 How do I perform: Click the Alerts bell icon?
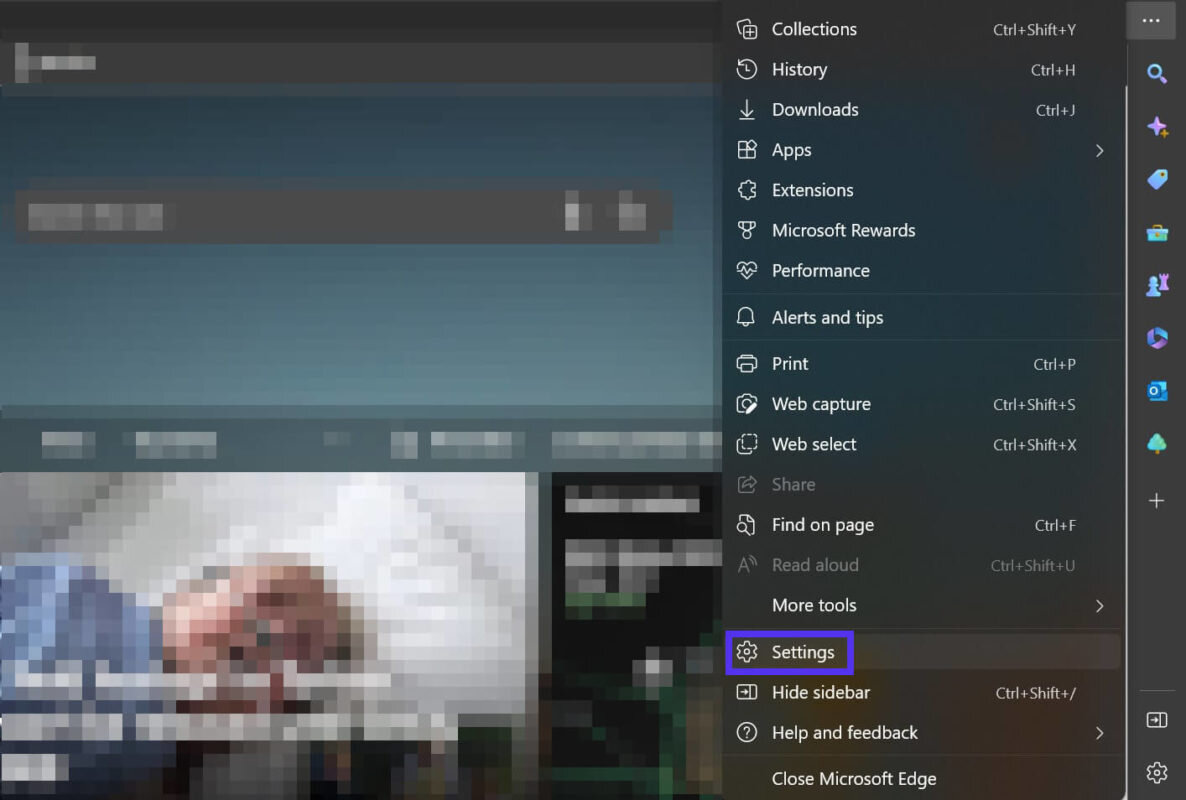(x=746, y=317)
